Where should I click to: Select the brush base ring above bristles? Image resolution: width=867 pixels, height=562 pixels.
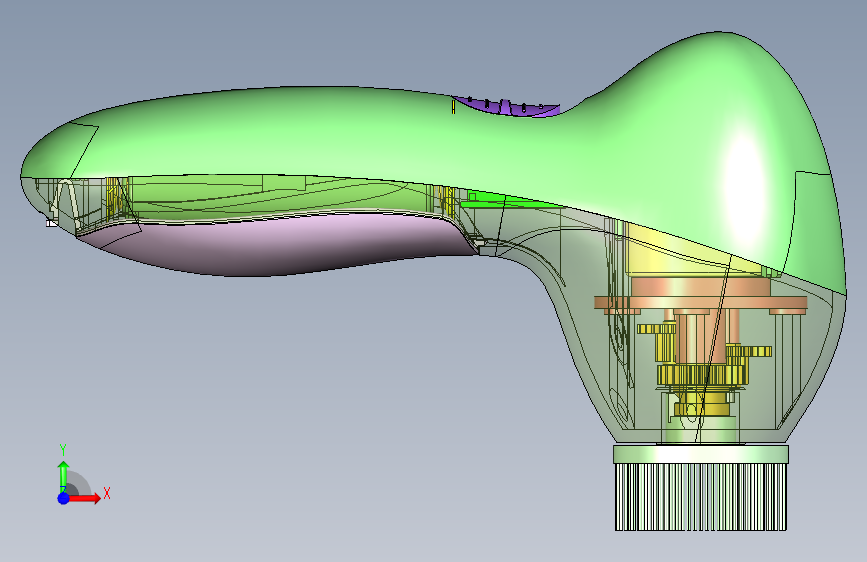[x=701, y=454]
